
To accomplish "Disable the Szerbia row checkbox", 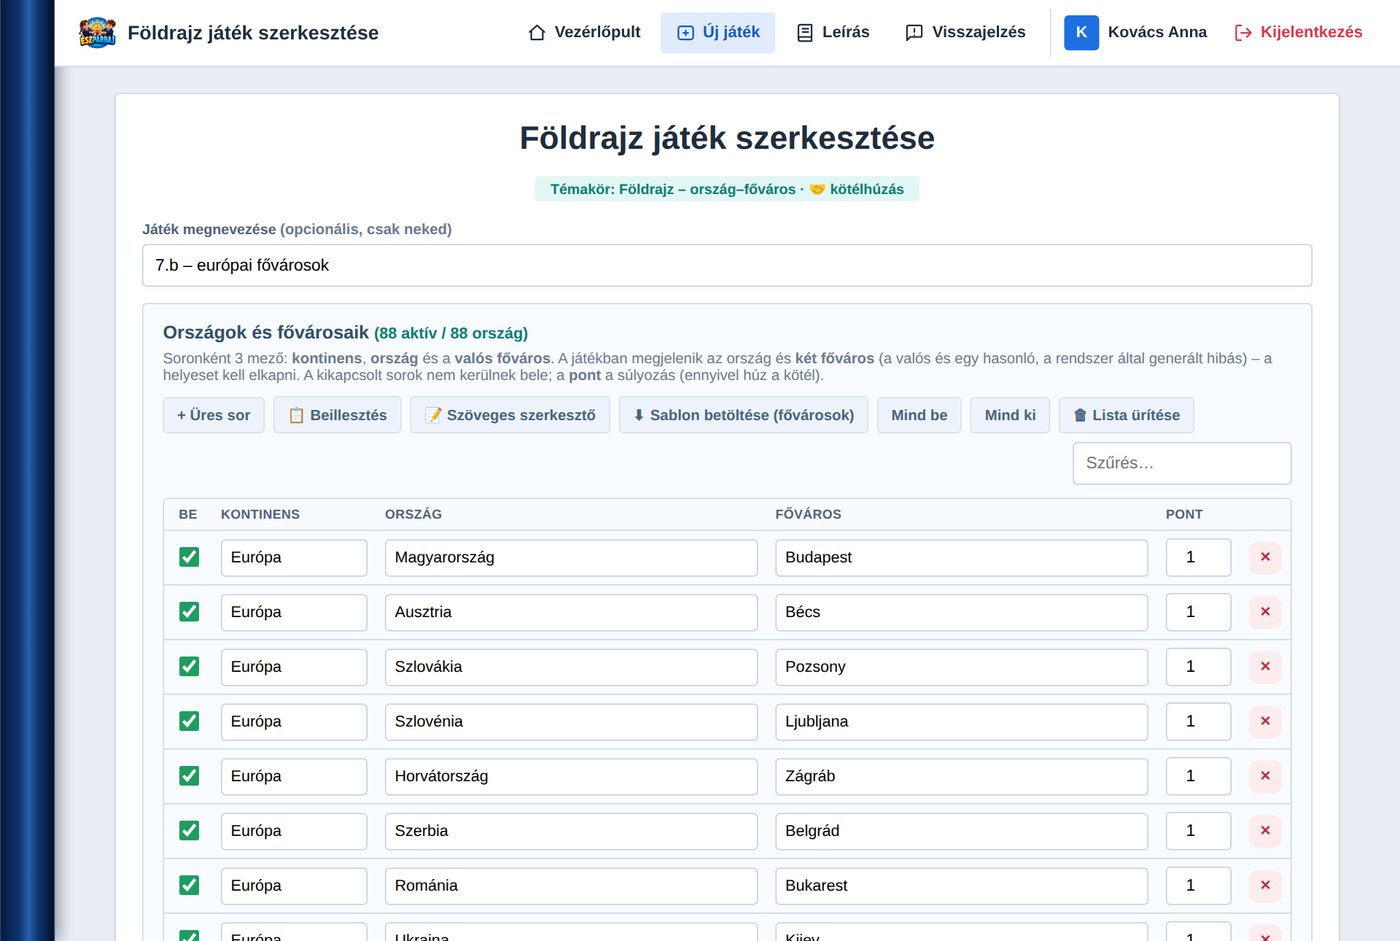I will click(189, 830).
